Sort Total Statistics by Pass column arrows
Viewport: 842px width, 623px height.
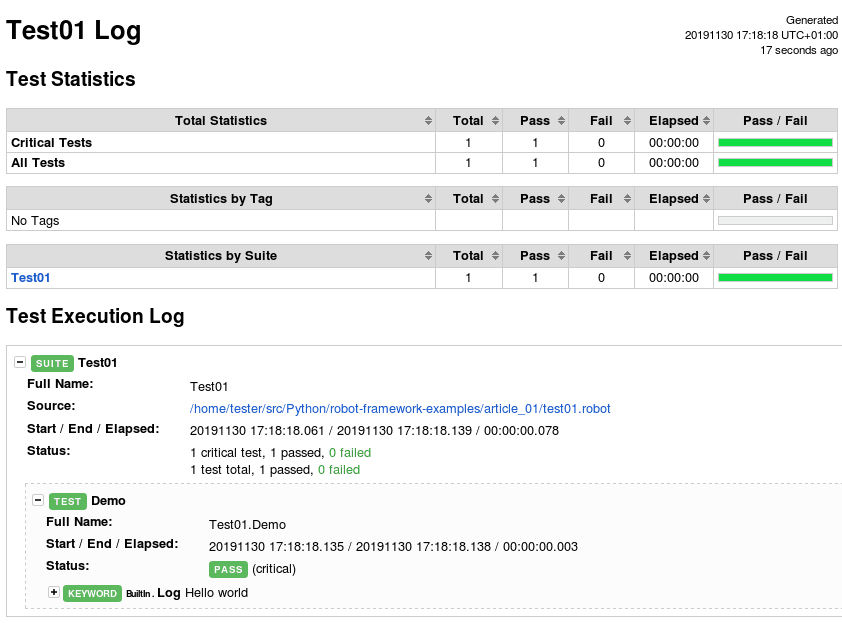[x=561, y=121]
